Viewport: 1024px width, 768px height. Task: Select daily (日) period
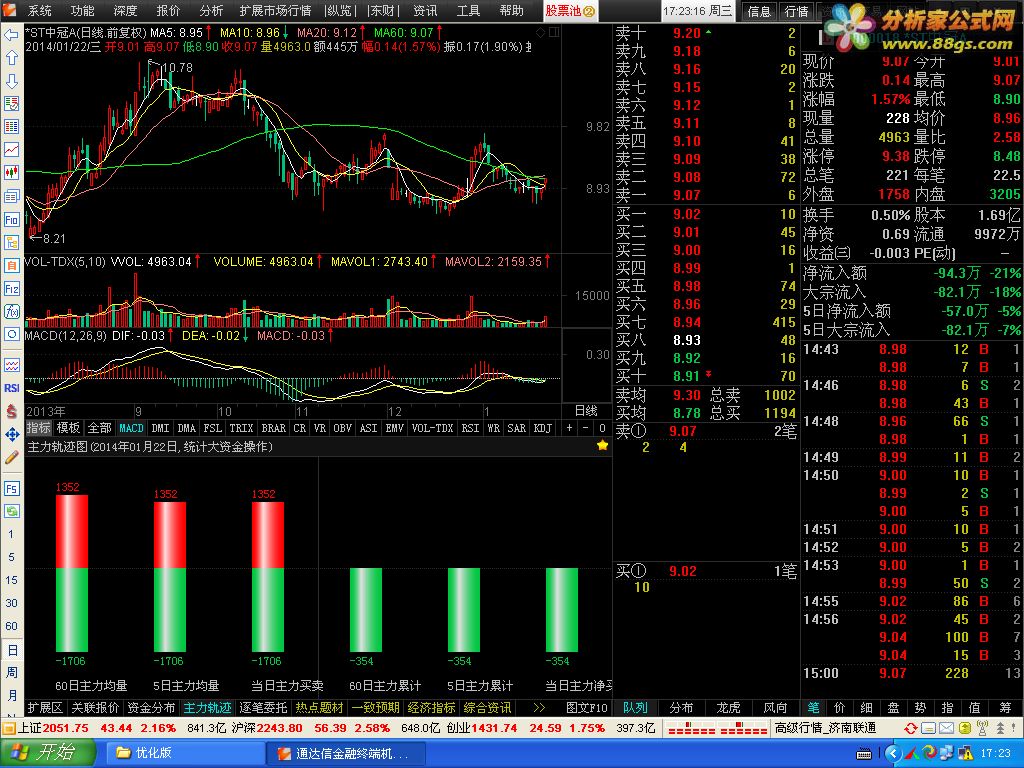coord(11,650)
